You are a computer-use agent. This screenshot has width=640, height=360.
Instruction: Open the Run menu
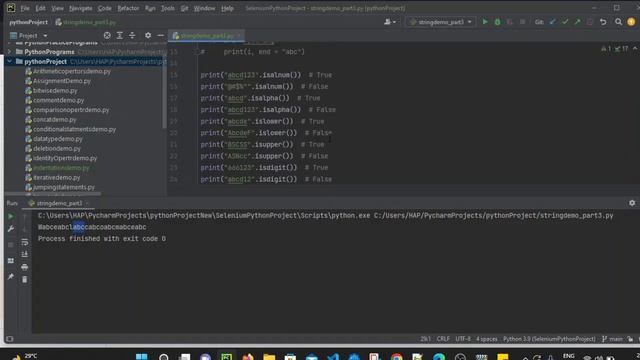[x=150, y=8]
